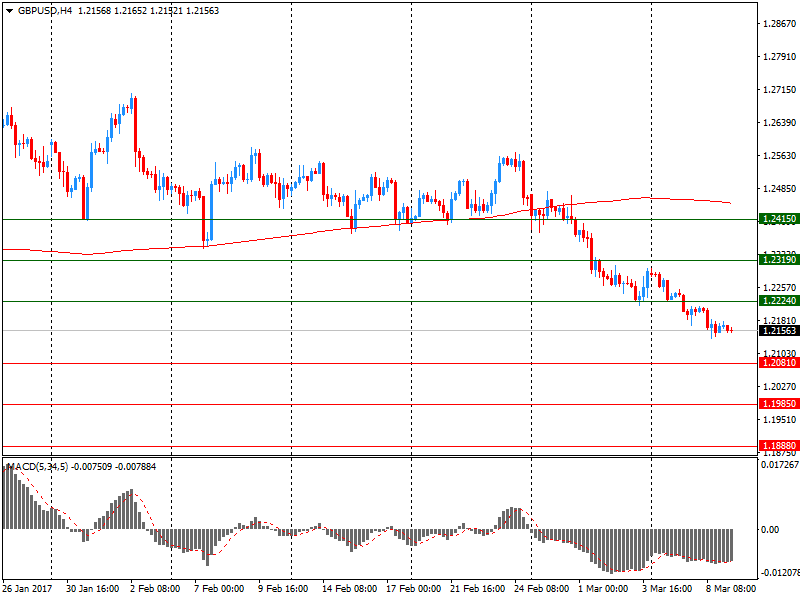Select the 1.28670 price scale value
Viewport: 800px width, 600px height.
tap(779, 23)
